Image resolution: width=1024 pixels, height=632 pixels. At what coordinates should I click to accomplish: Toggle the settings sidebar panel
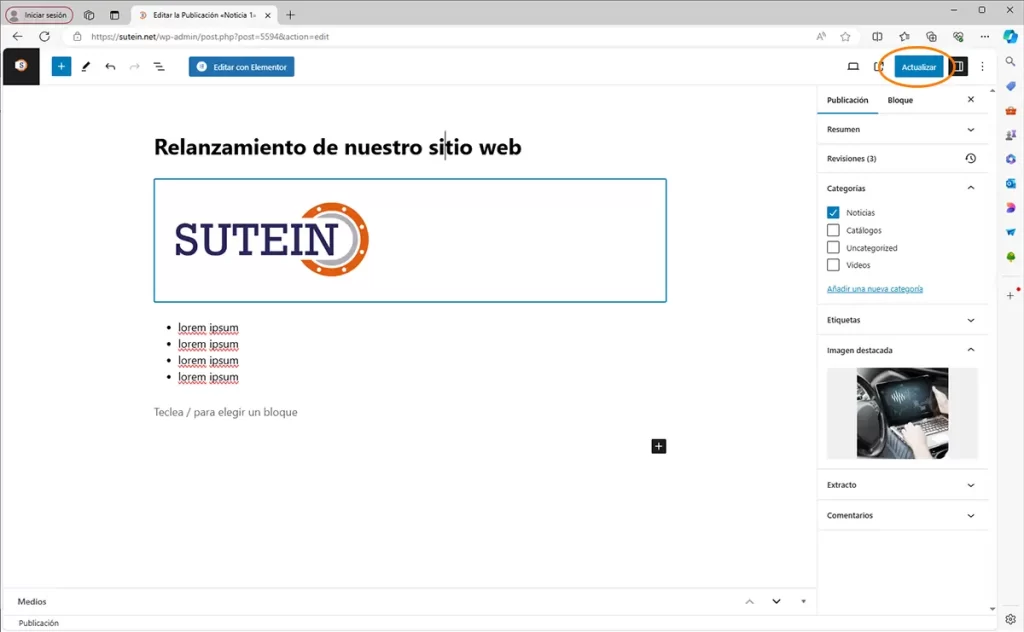click(x=958, y=67)
